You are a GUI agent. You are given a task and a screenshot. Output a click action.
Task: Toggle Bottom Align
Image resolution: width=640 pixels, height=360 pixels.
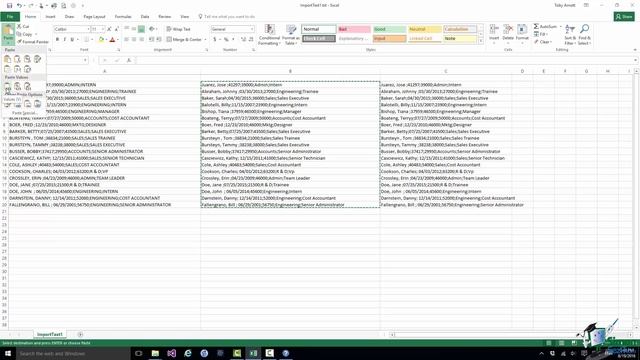point(141,29)
